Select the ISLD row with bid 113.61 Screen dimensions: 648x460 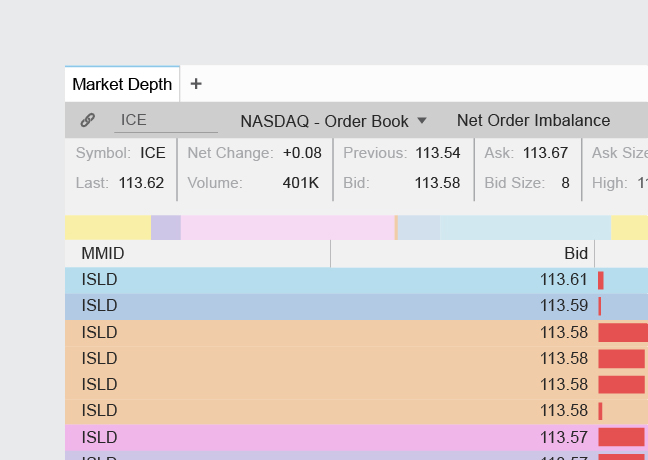point(356,280)
